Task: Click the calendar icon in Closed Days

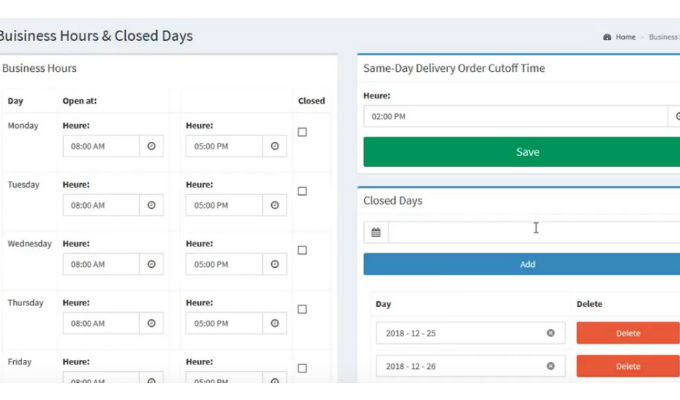Action: pyautogui.click(x=376, y=233)
